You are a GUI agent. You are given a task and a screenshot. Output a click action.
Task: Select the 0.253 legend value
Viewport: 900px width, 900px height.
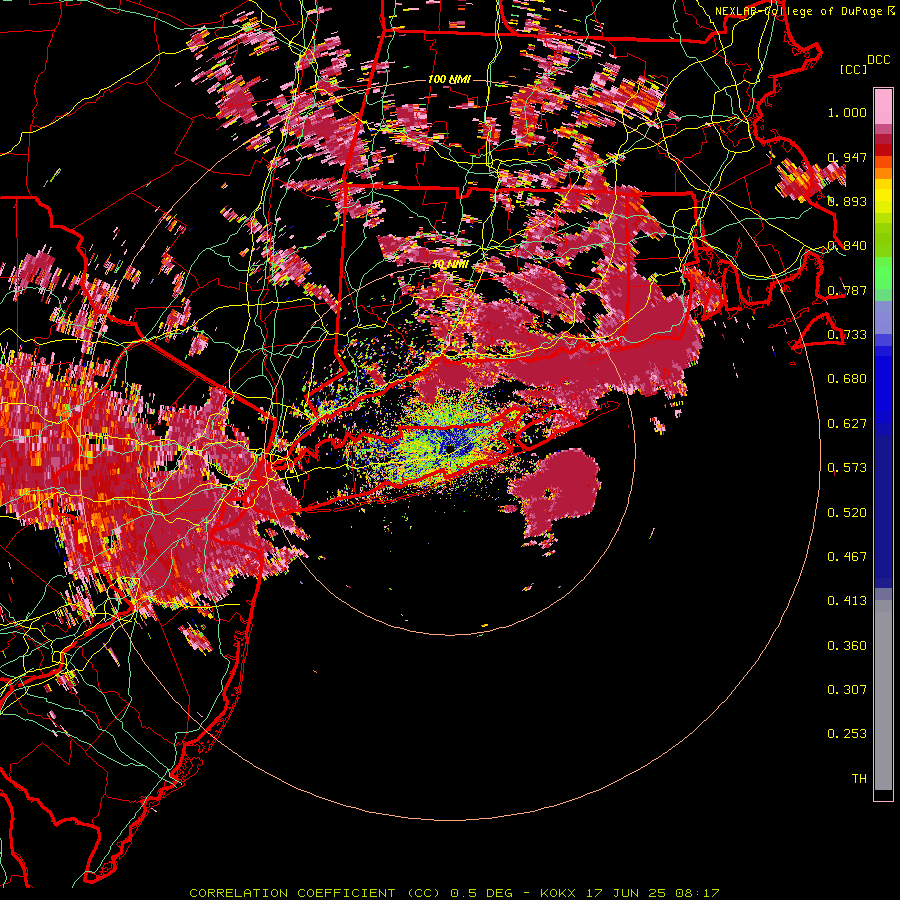(x=847, y=734)
